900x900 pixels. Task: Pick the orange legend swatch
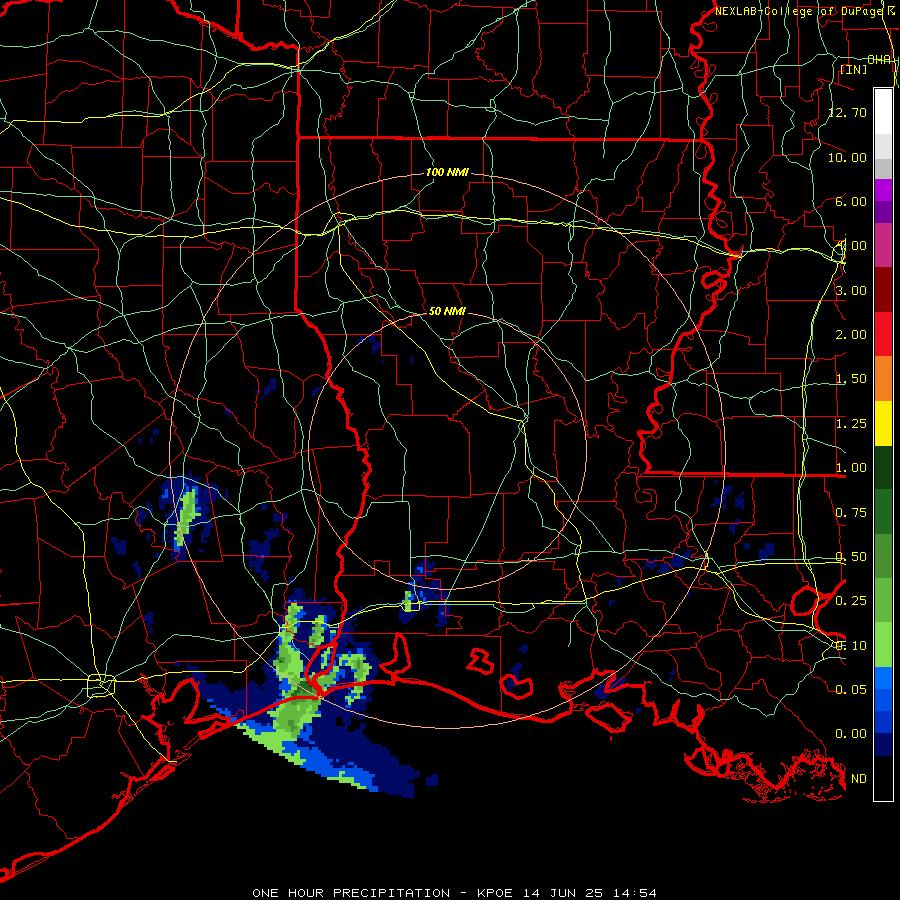883,379
